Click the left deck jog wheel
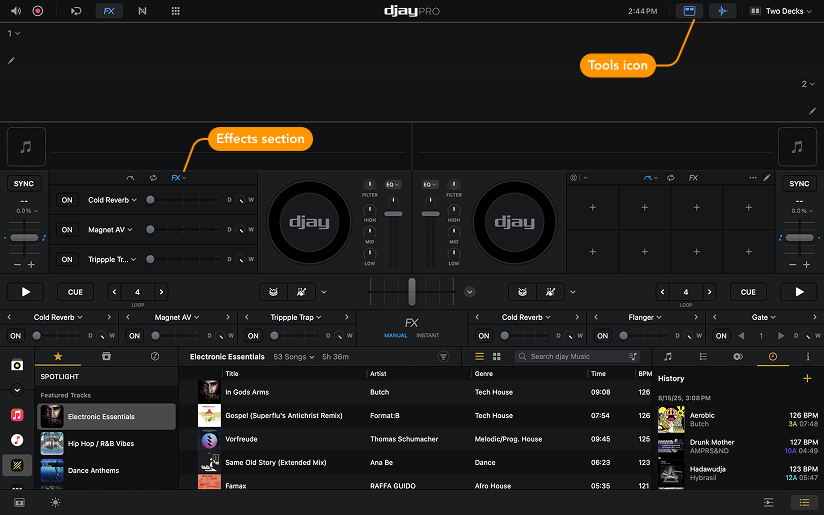This screenshot has height=515, width=824. pos(309,222)
